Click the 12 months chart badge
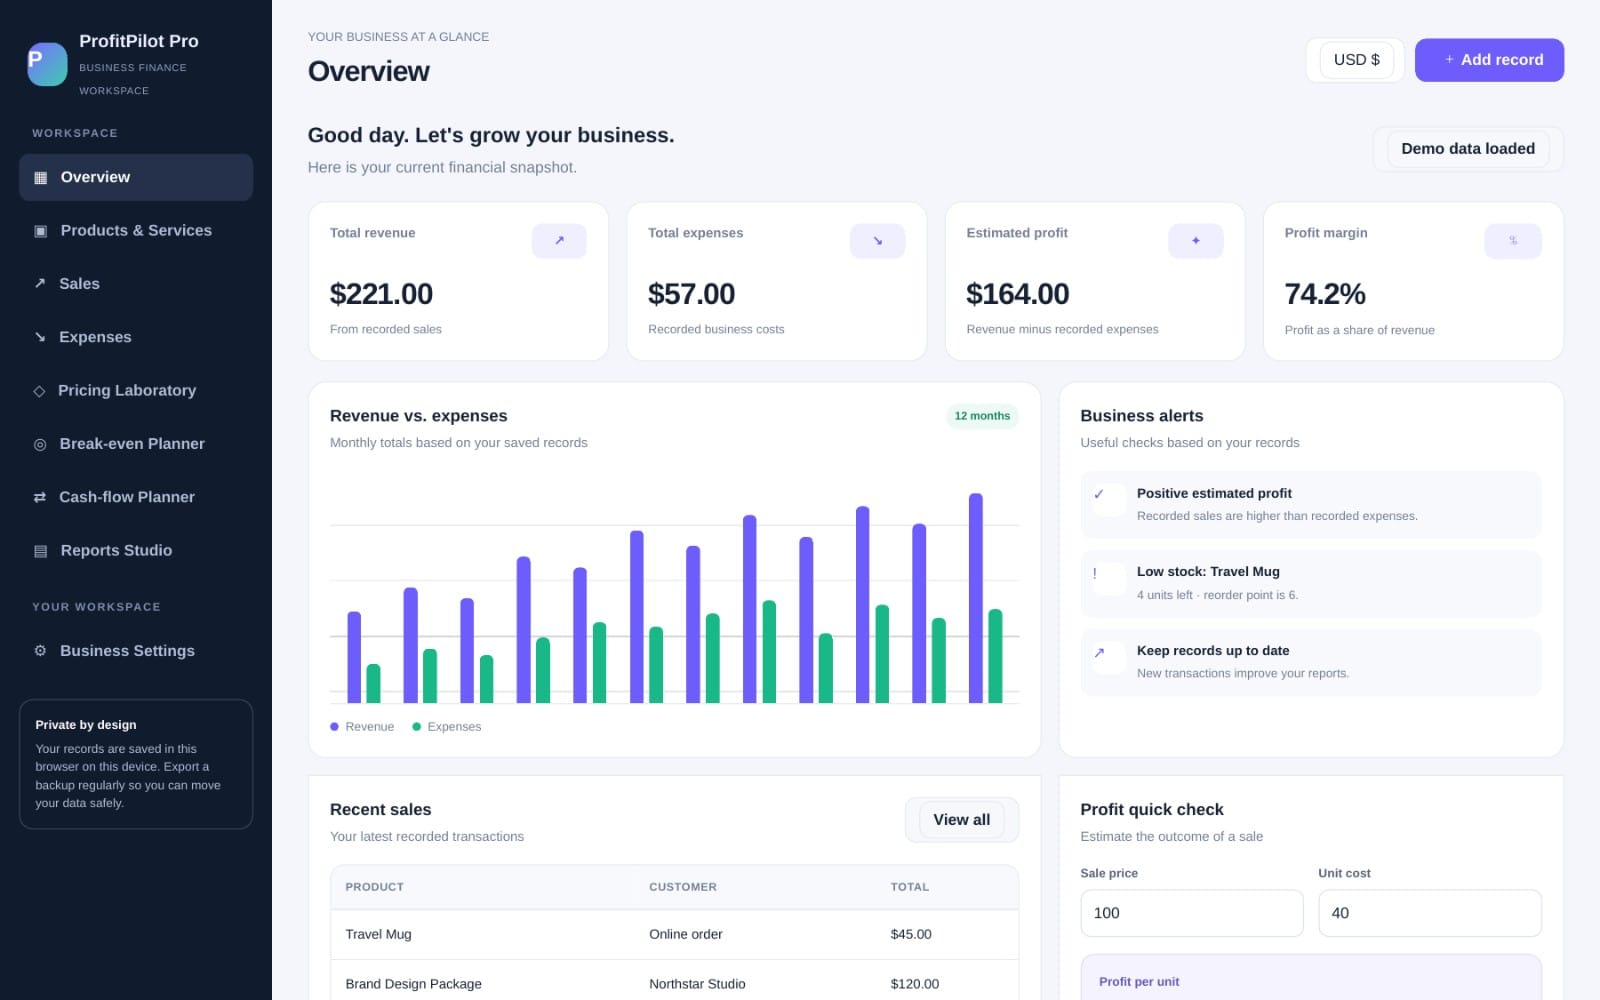 tap(982, 416)
